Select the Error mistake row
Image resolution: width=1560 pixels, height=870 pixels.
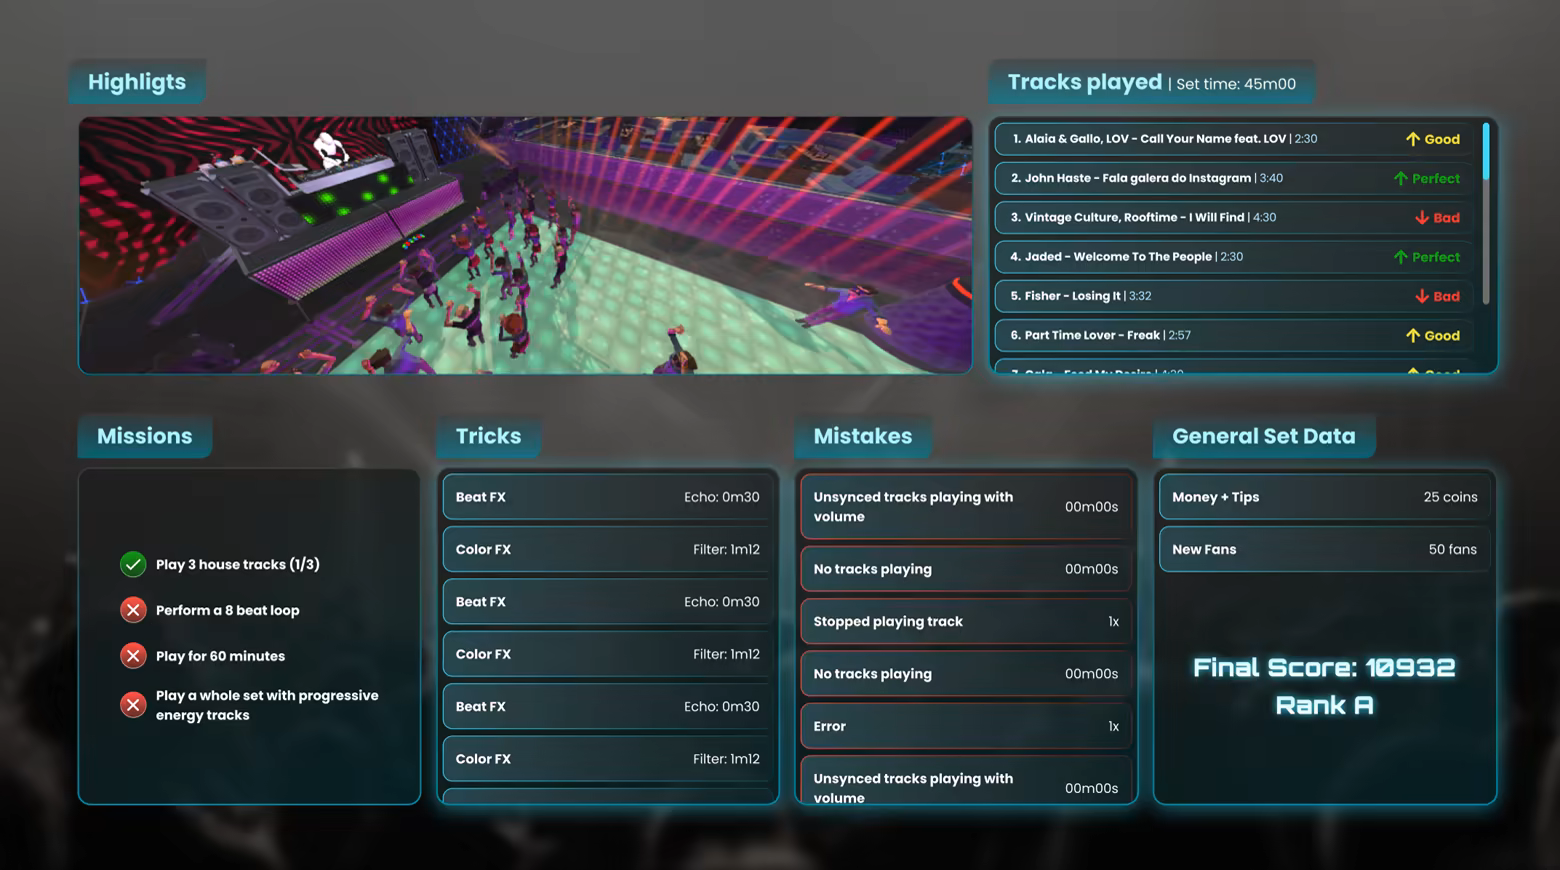click(965, 726)
